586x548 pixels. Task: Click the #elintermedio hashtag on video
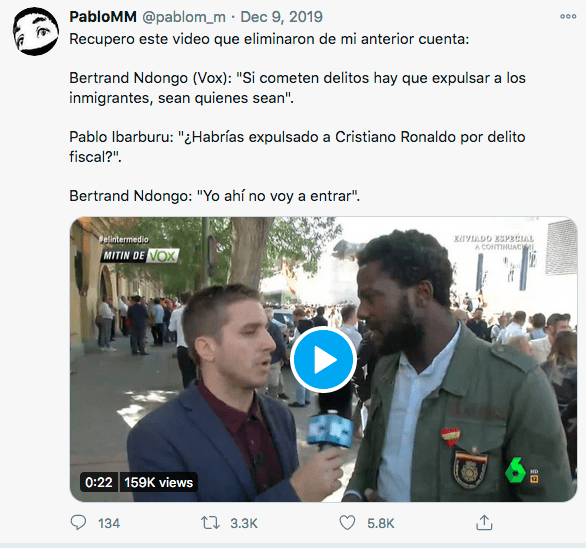(x=124, y=240)
